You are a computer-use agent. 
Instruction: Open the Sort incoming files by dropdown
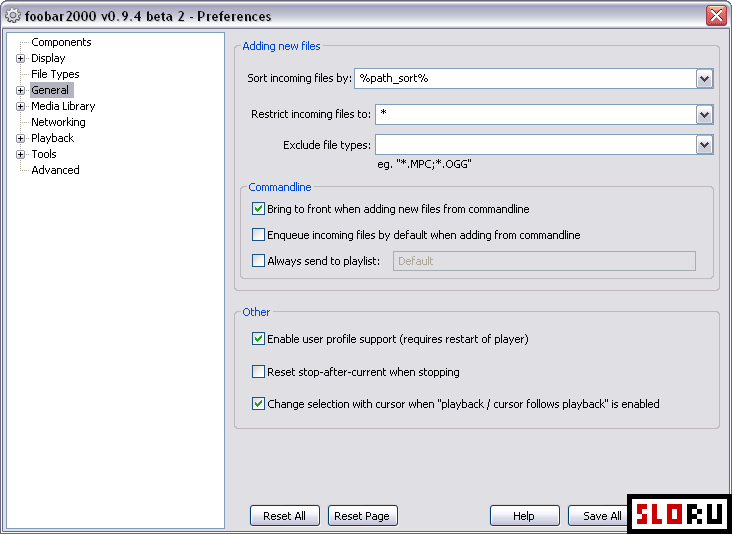704,78
